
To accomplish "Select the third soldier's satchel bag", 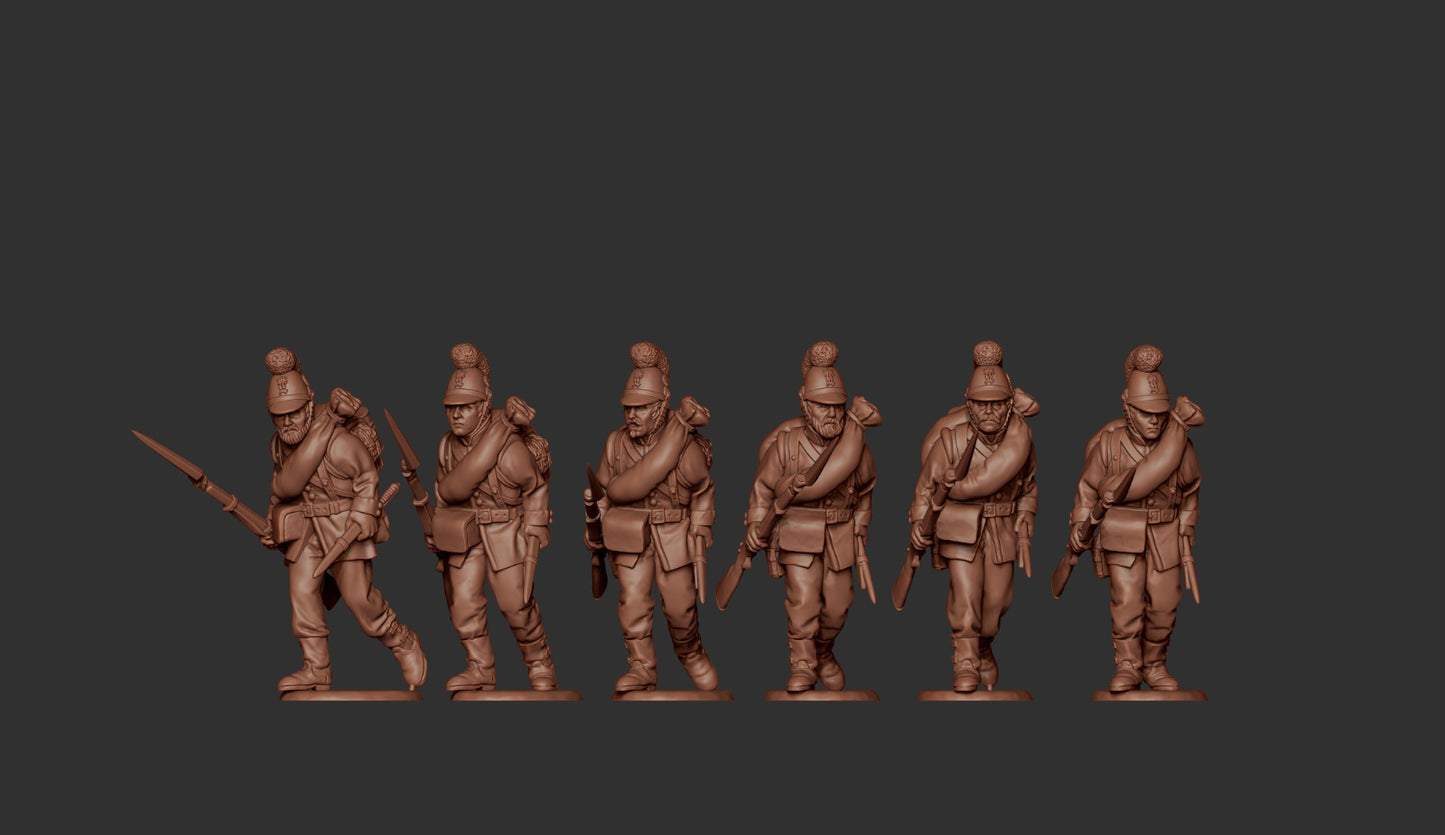I will (x=626, y=529).
